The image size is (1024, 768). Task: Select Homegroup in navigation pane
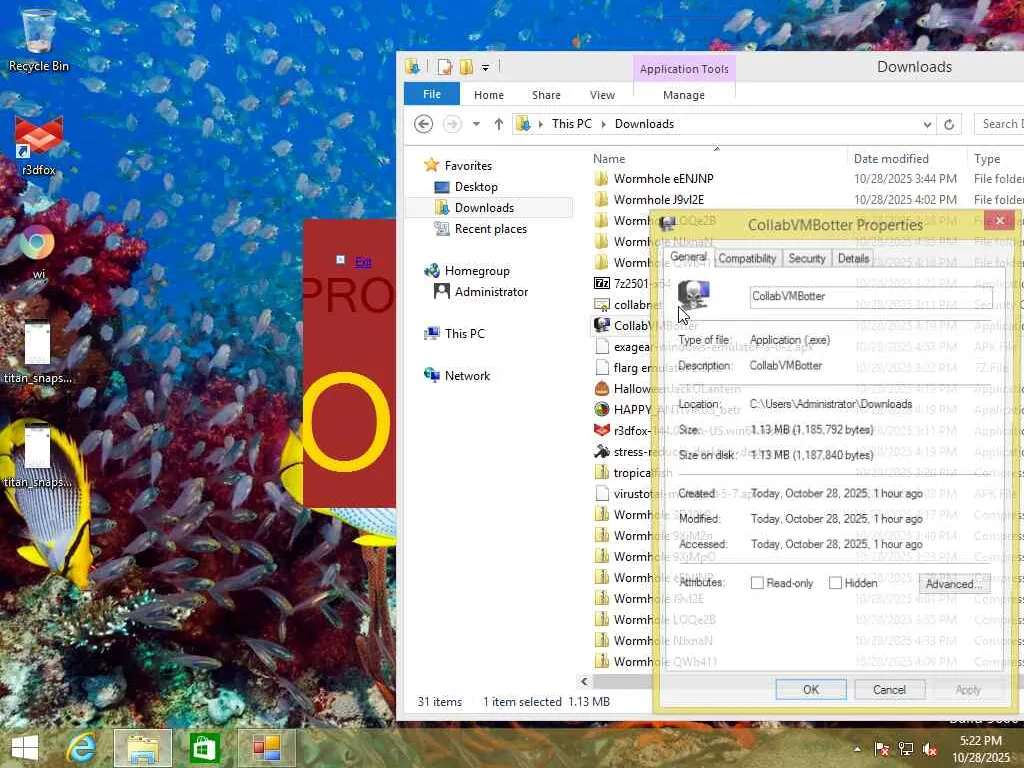coord(477,271)
